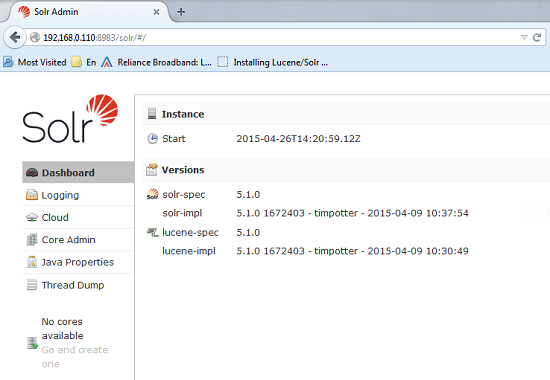The height and width of the screenshot is (380, 550).
Task: Open Most Visited bookmarks menu
Action: tap(35, 62)
